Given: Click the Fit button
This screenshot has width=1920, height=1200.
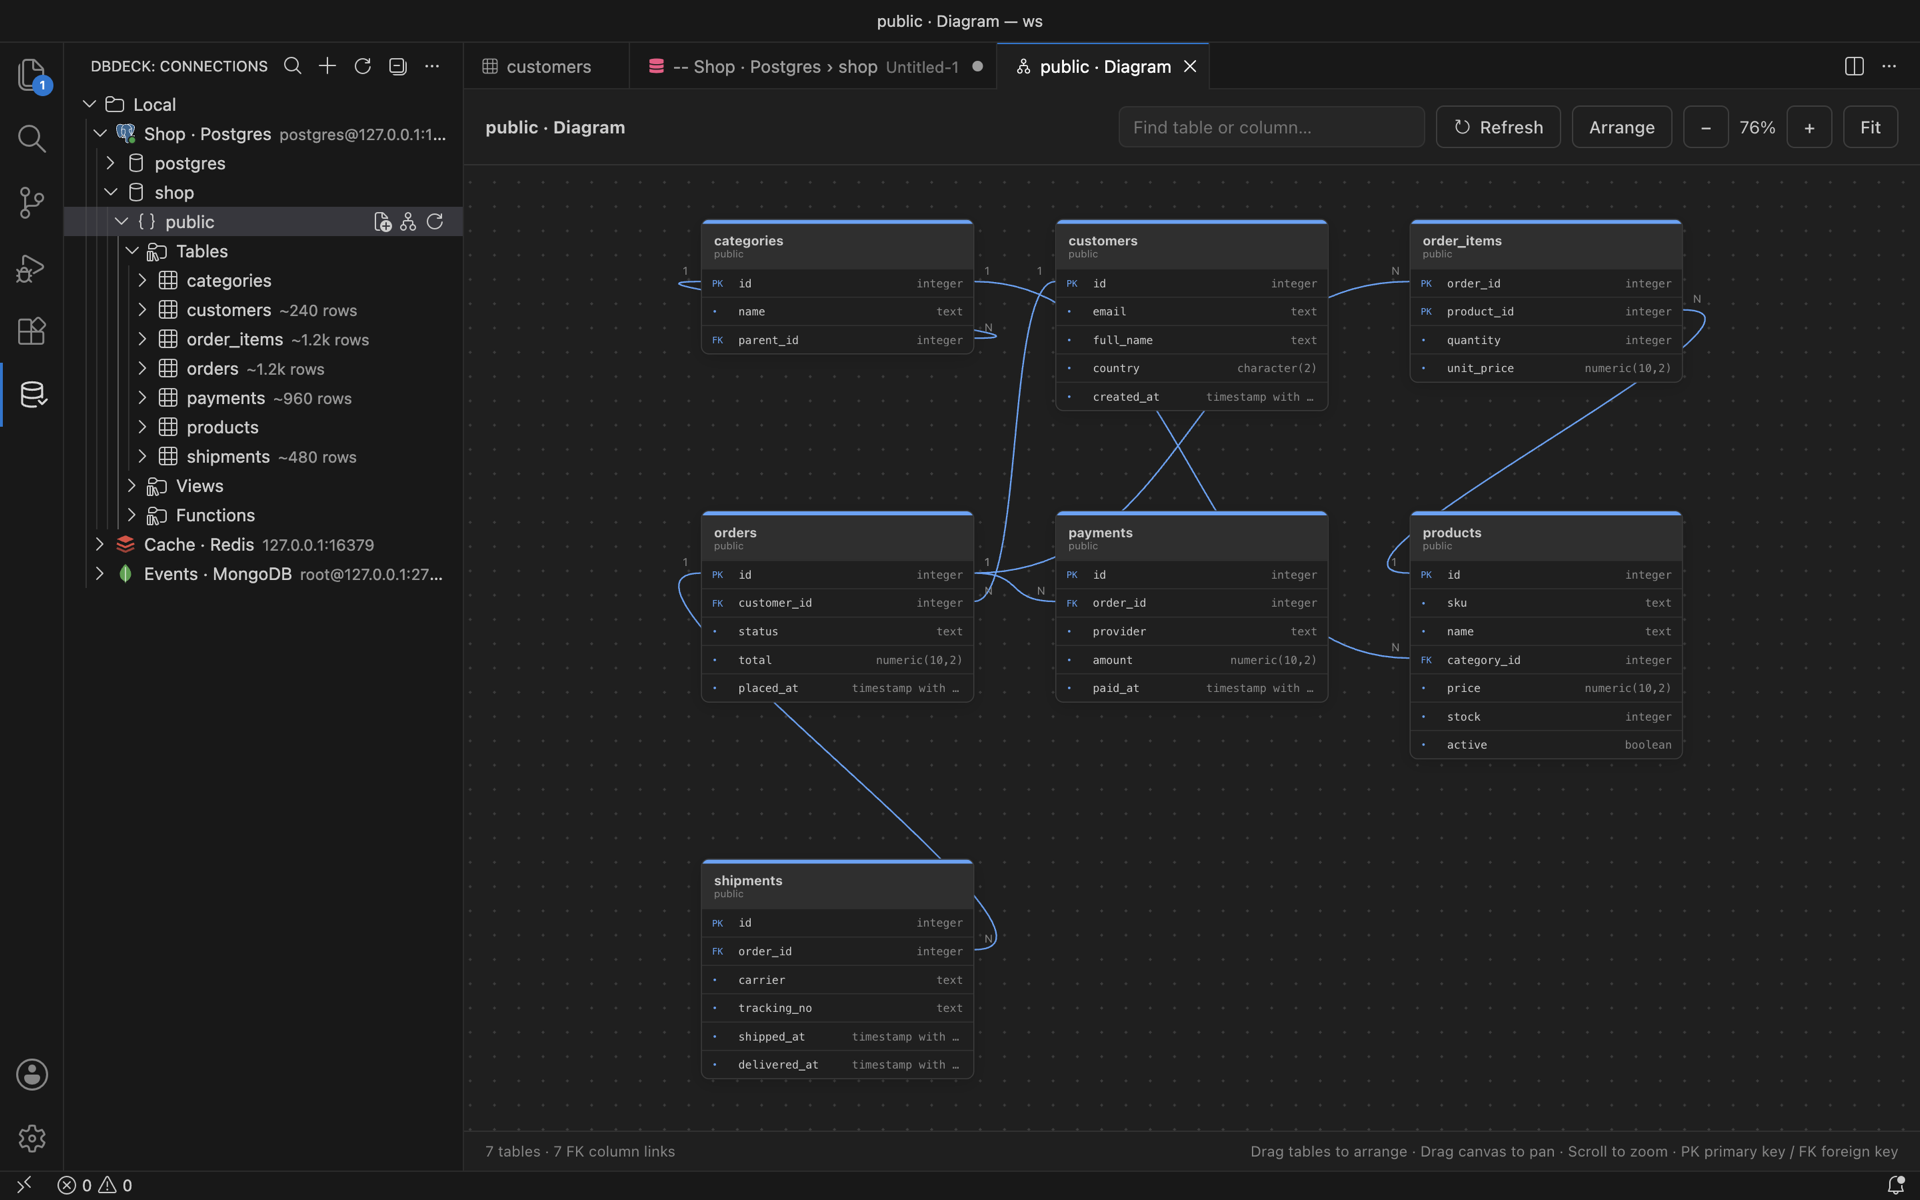Looking at the screenshot, I should 1870,127.
